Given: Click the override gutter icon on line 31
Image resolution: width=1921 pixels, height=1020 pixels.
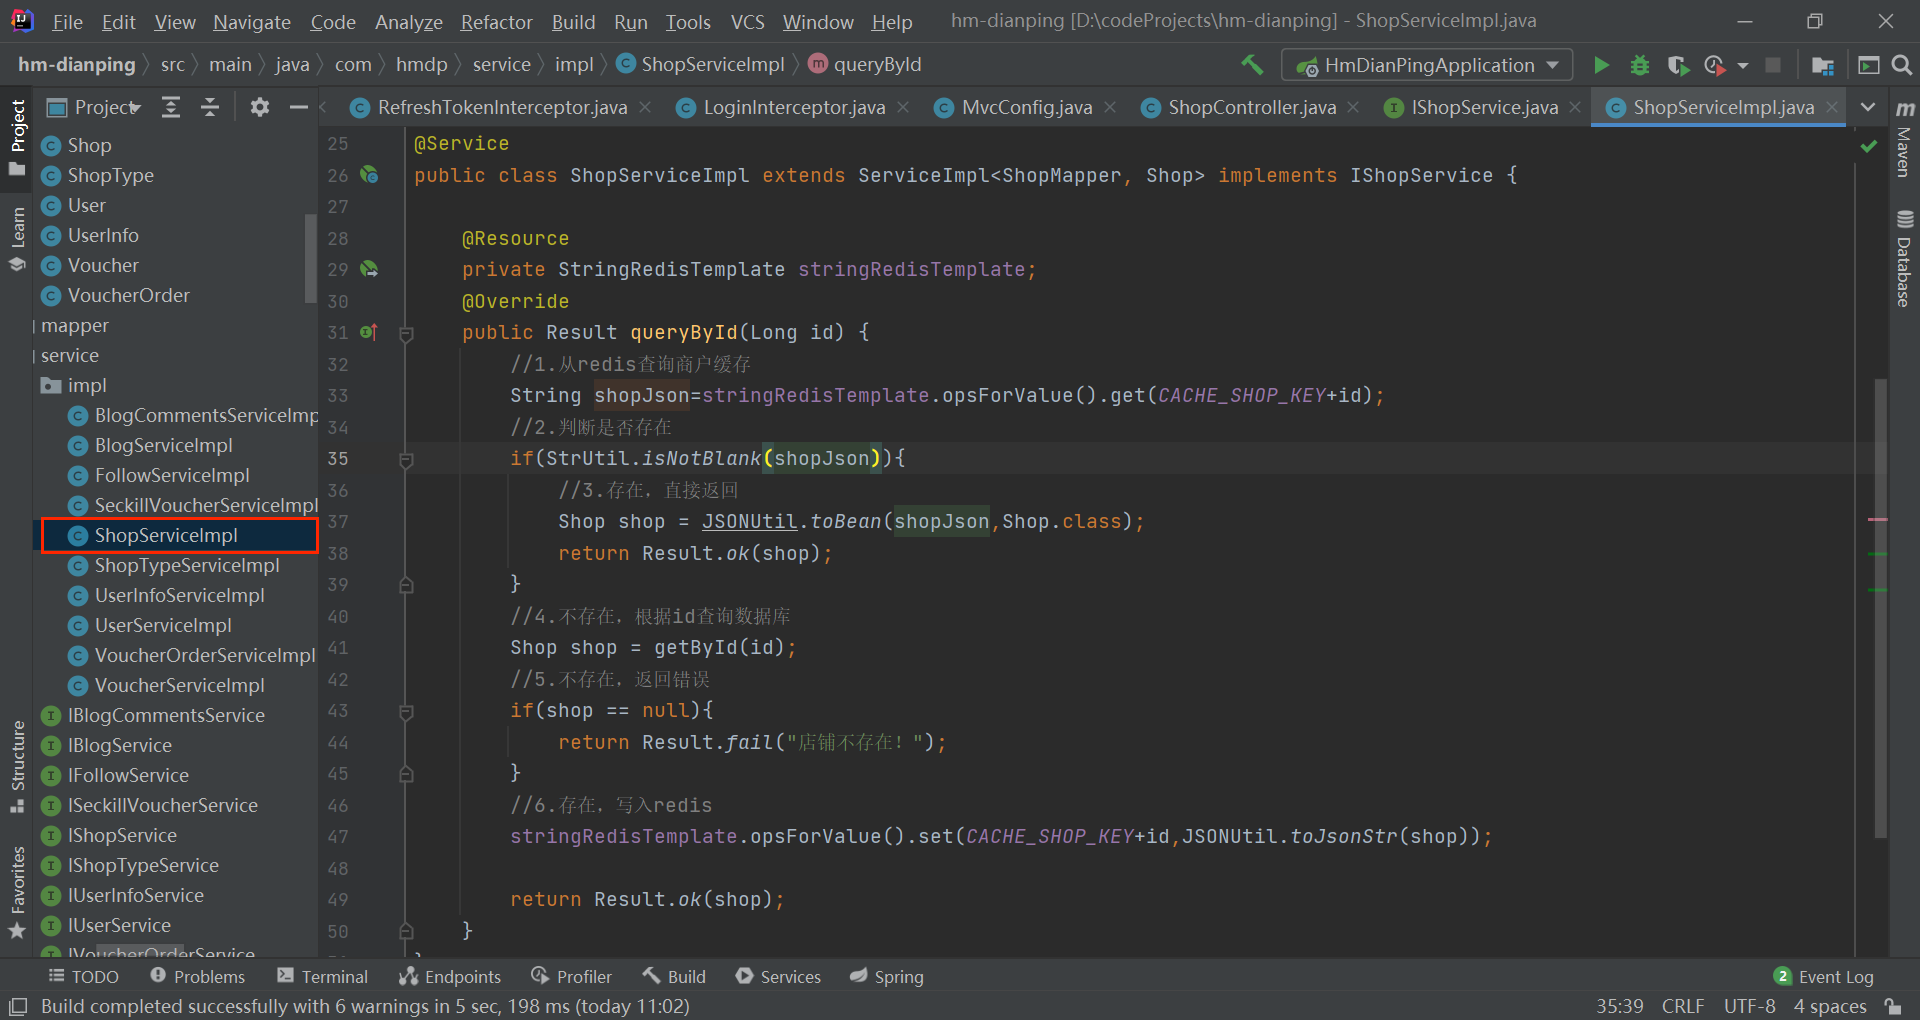Looking at the screenshot, I should (x=369, y=332).
